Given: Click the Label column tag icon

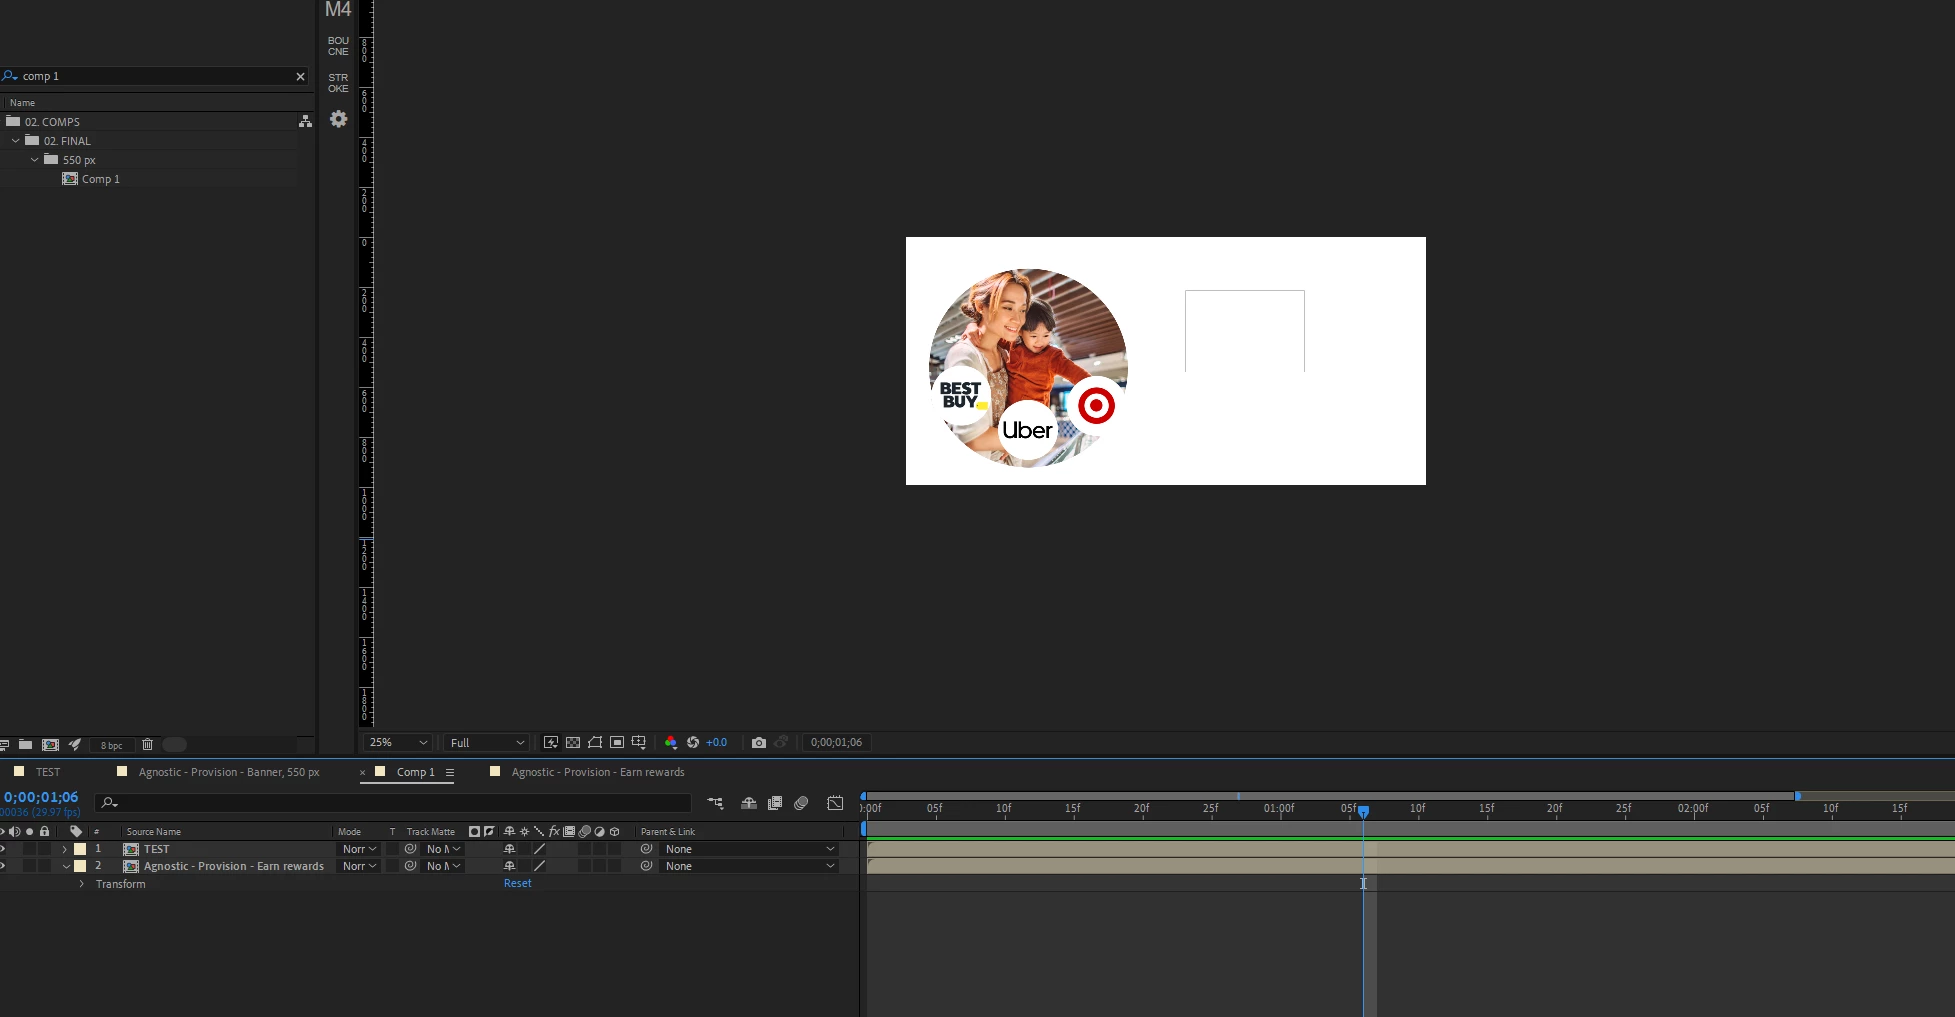Looking at the screenshot, I should click(x=76, y=832).
